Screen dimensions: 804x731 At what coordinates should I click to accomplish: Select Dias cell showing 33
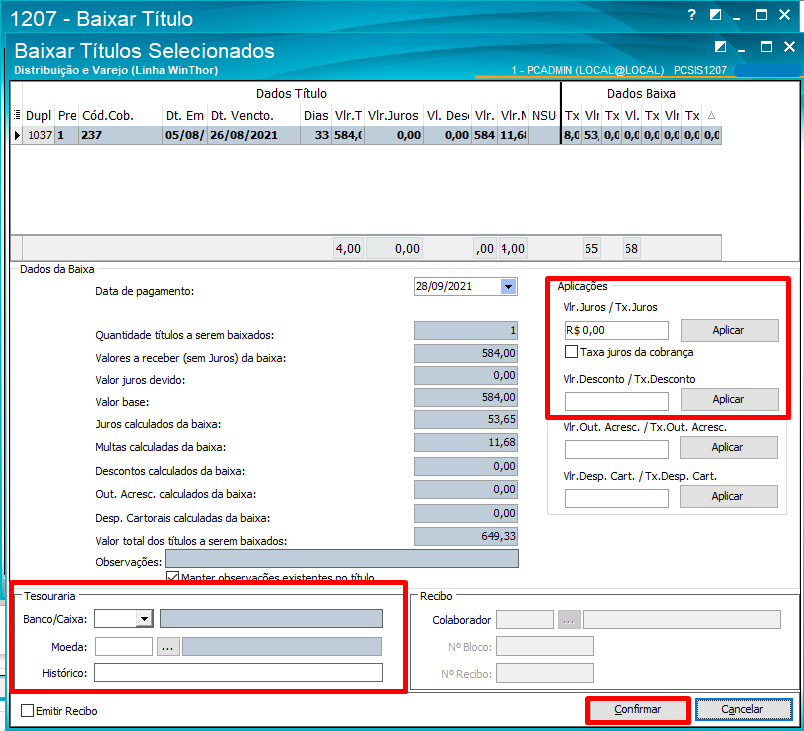pyautogui.click(x=316, y=135)
